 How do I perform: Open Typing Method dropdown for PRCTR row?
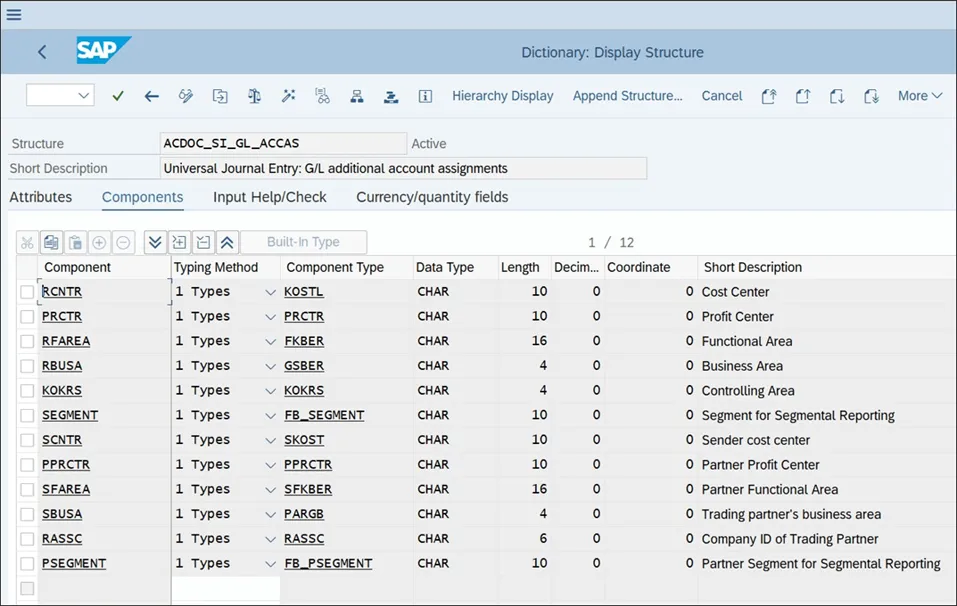tap(270, 317)
